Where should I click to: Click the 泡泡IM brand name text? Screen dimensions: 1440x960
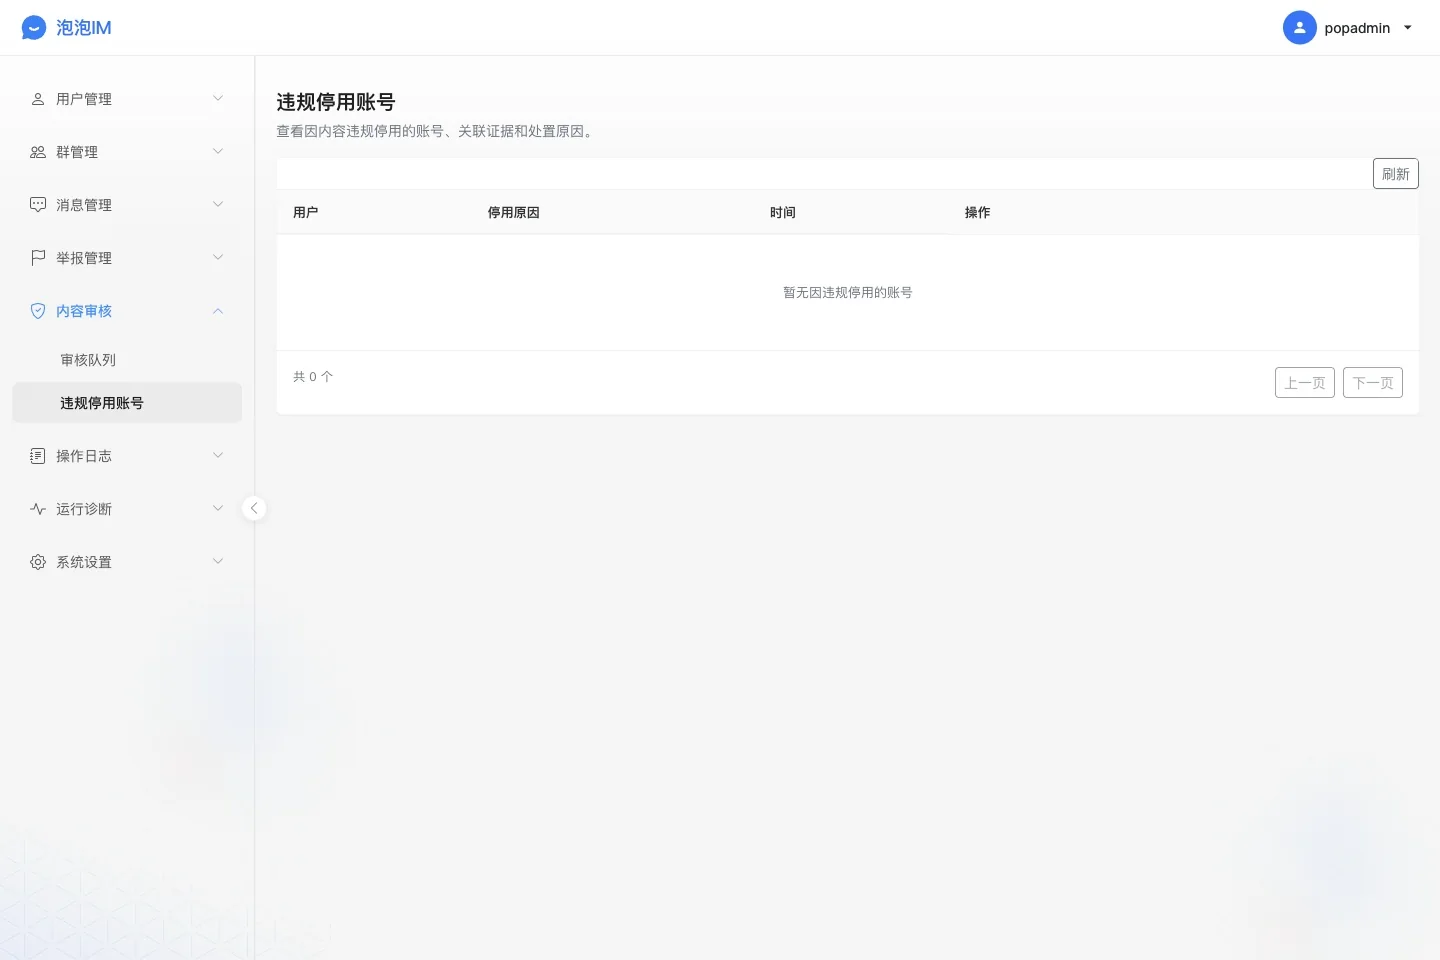tap(84, 28)
